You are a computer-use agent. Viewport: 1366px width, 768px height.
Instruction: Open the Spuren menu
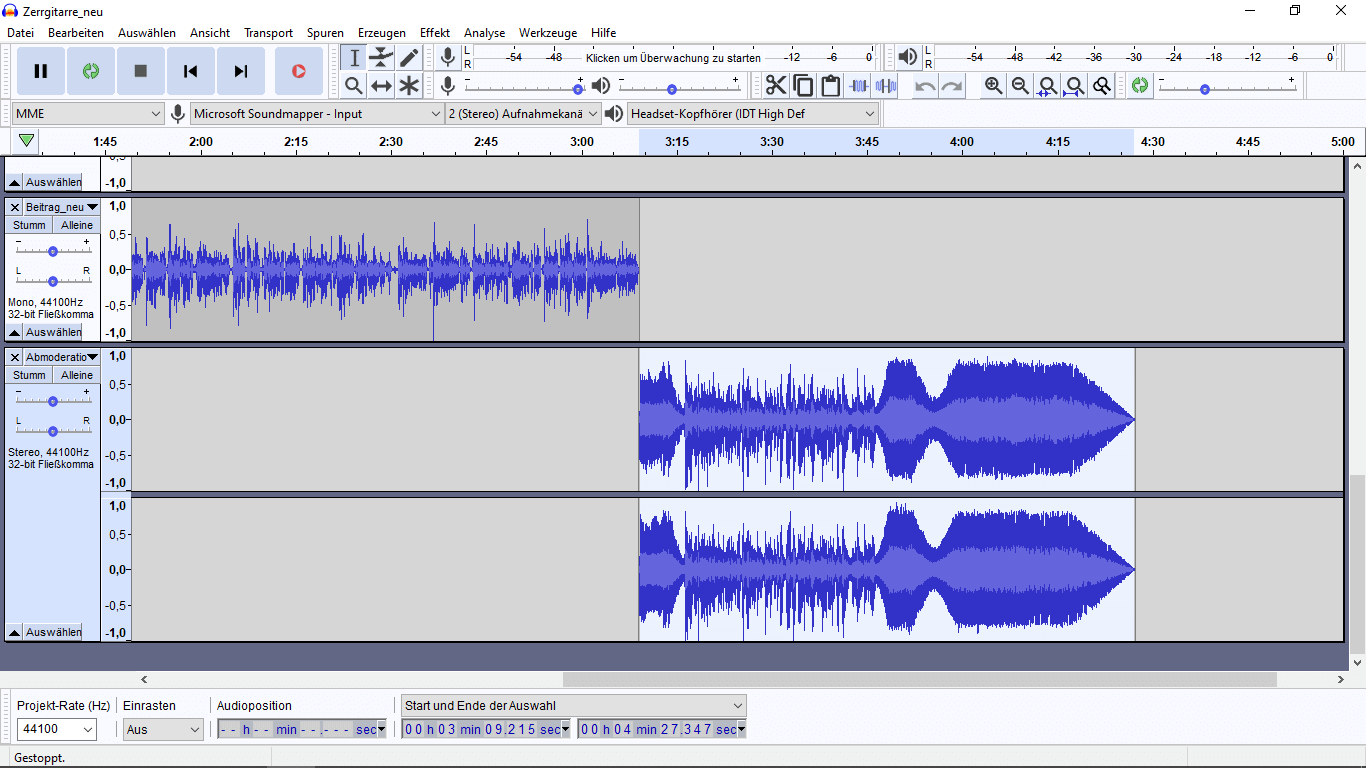(x=325, y=33)
